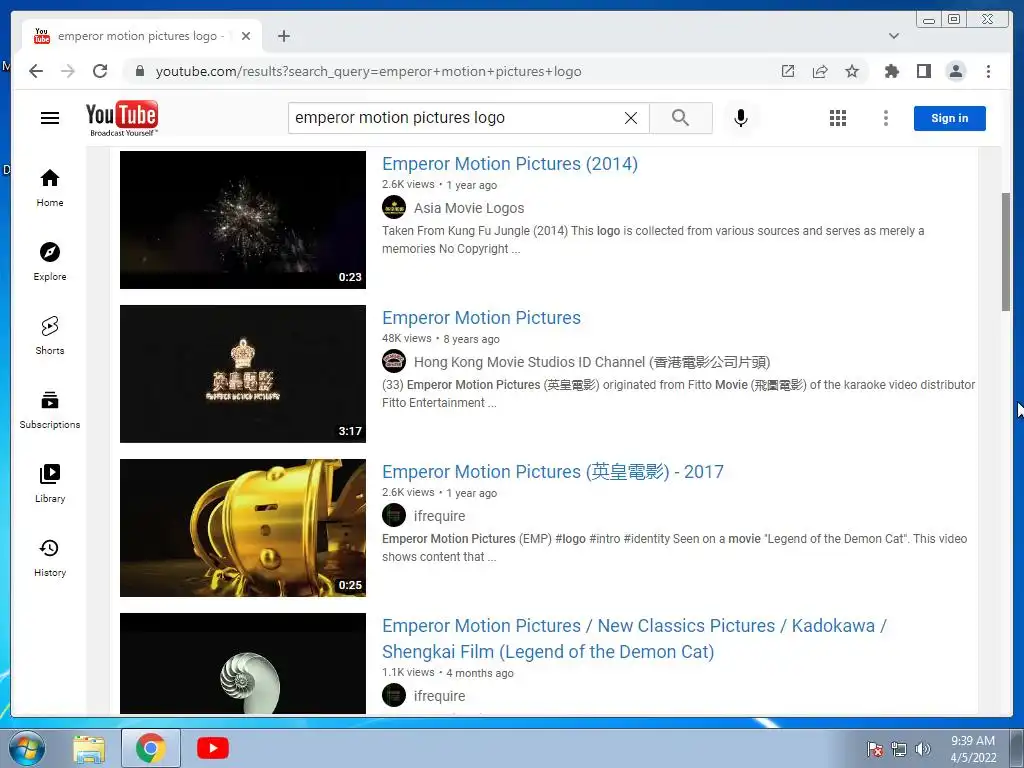Viewport: 1024px width, 768px height.
Task: Click Hong Kong Movie Studios channel avatar
Action: point(394,361)
